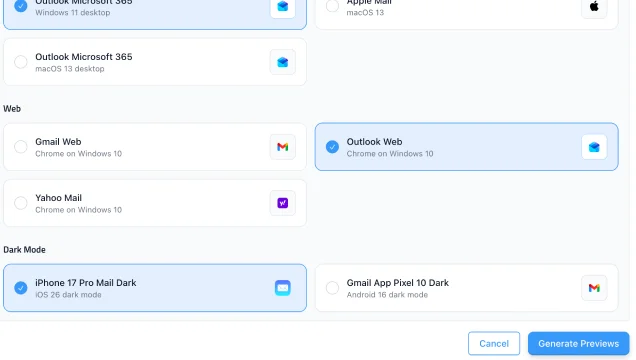Uncheck iPhone 17 Pro Mail Dark checkmark
This screenshot has height=360, width=636.
click(x=21, y=288)
